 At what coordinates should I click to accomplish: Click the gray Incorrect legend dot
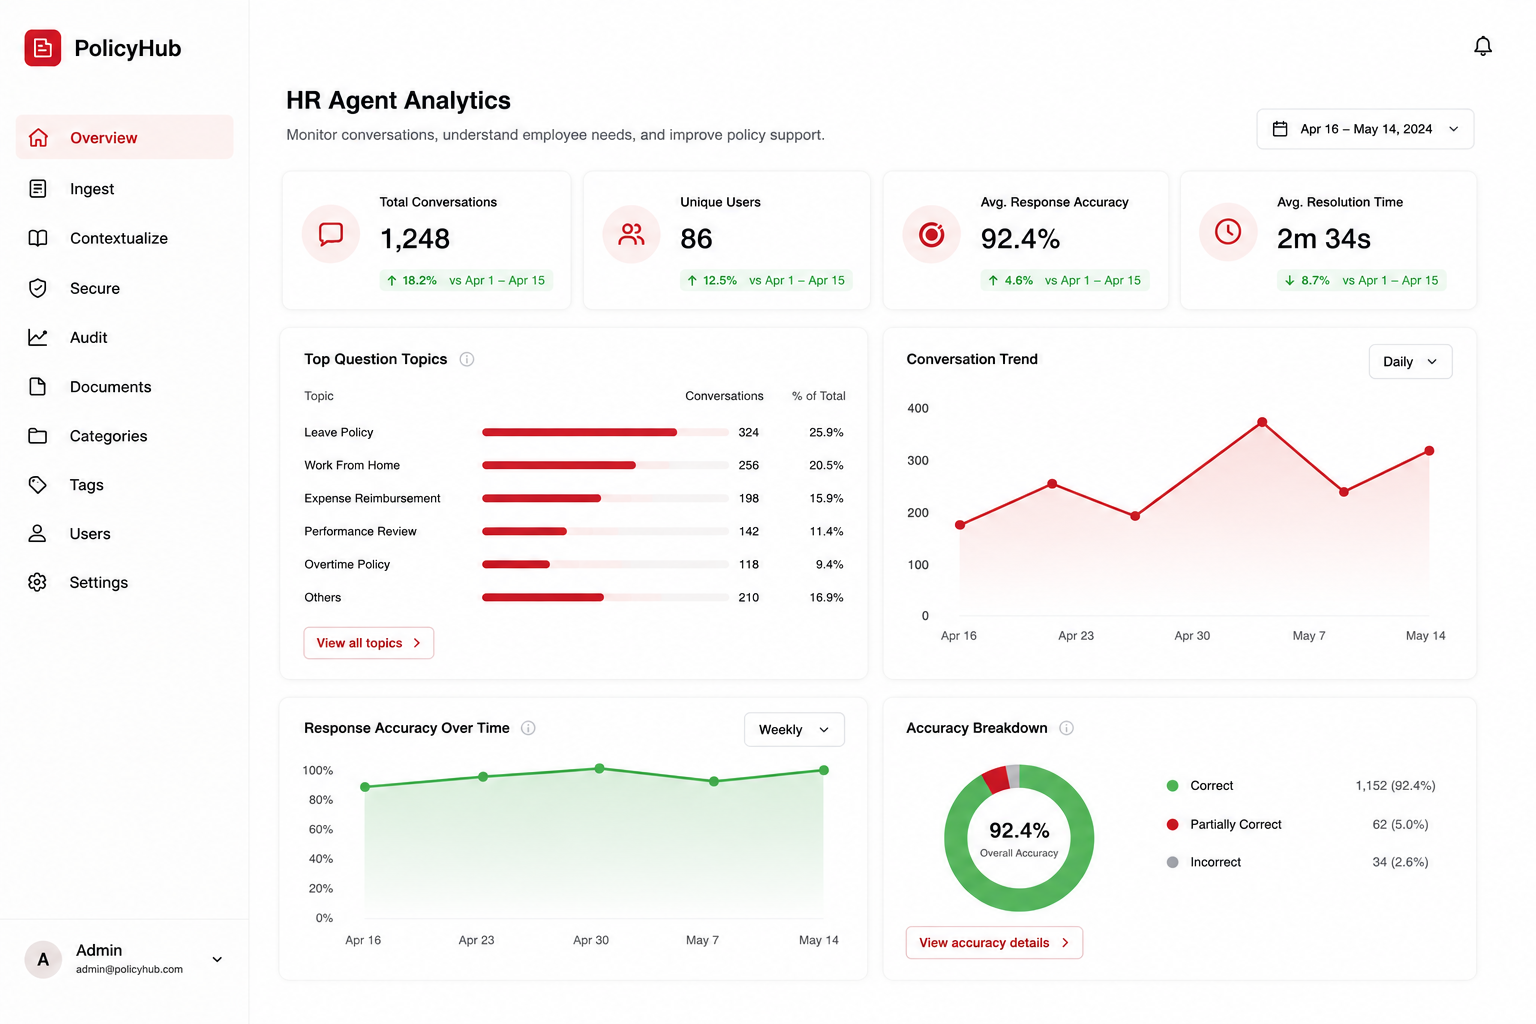click(x=1172, y=862)
